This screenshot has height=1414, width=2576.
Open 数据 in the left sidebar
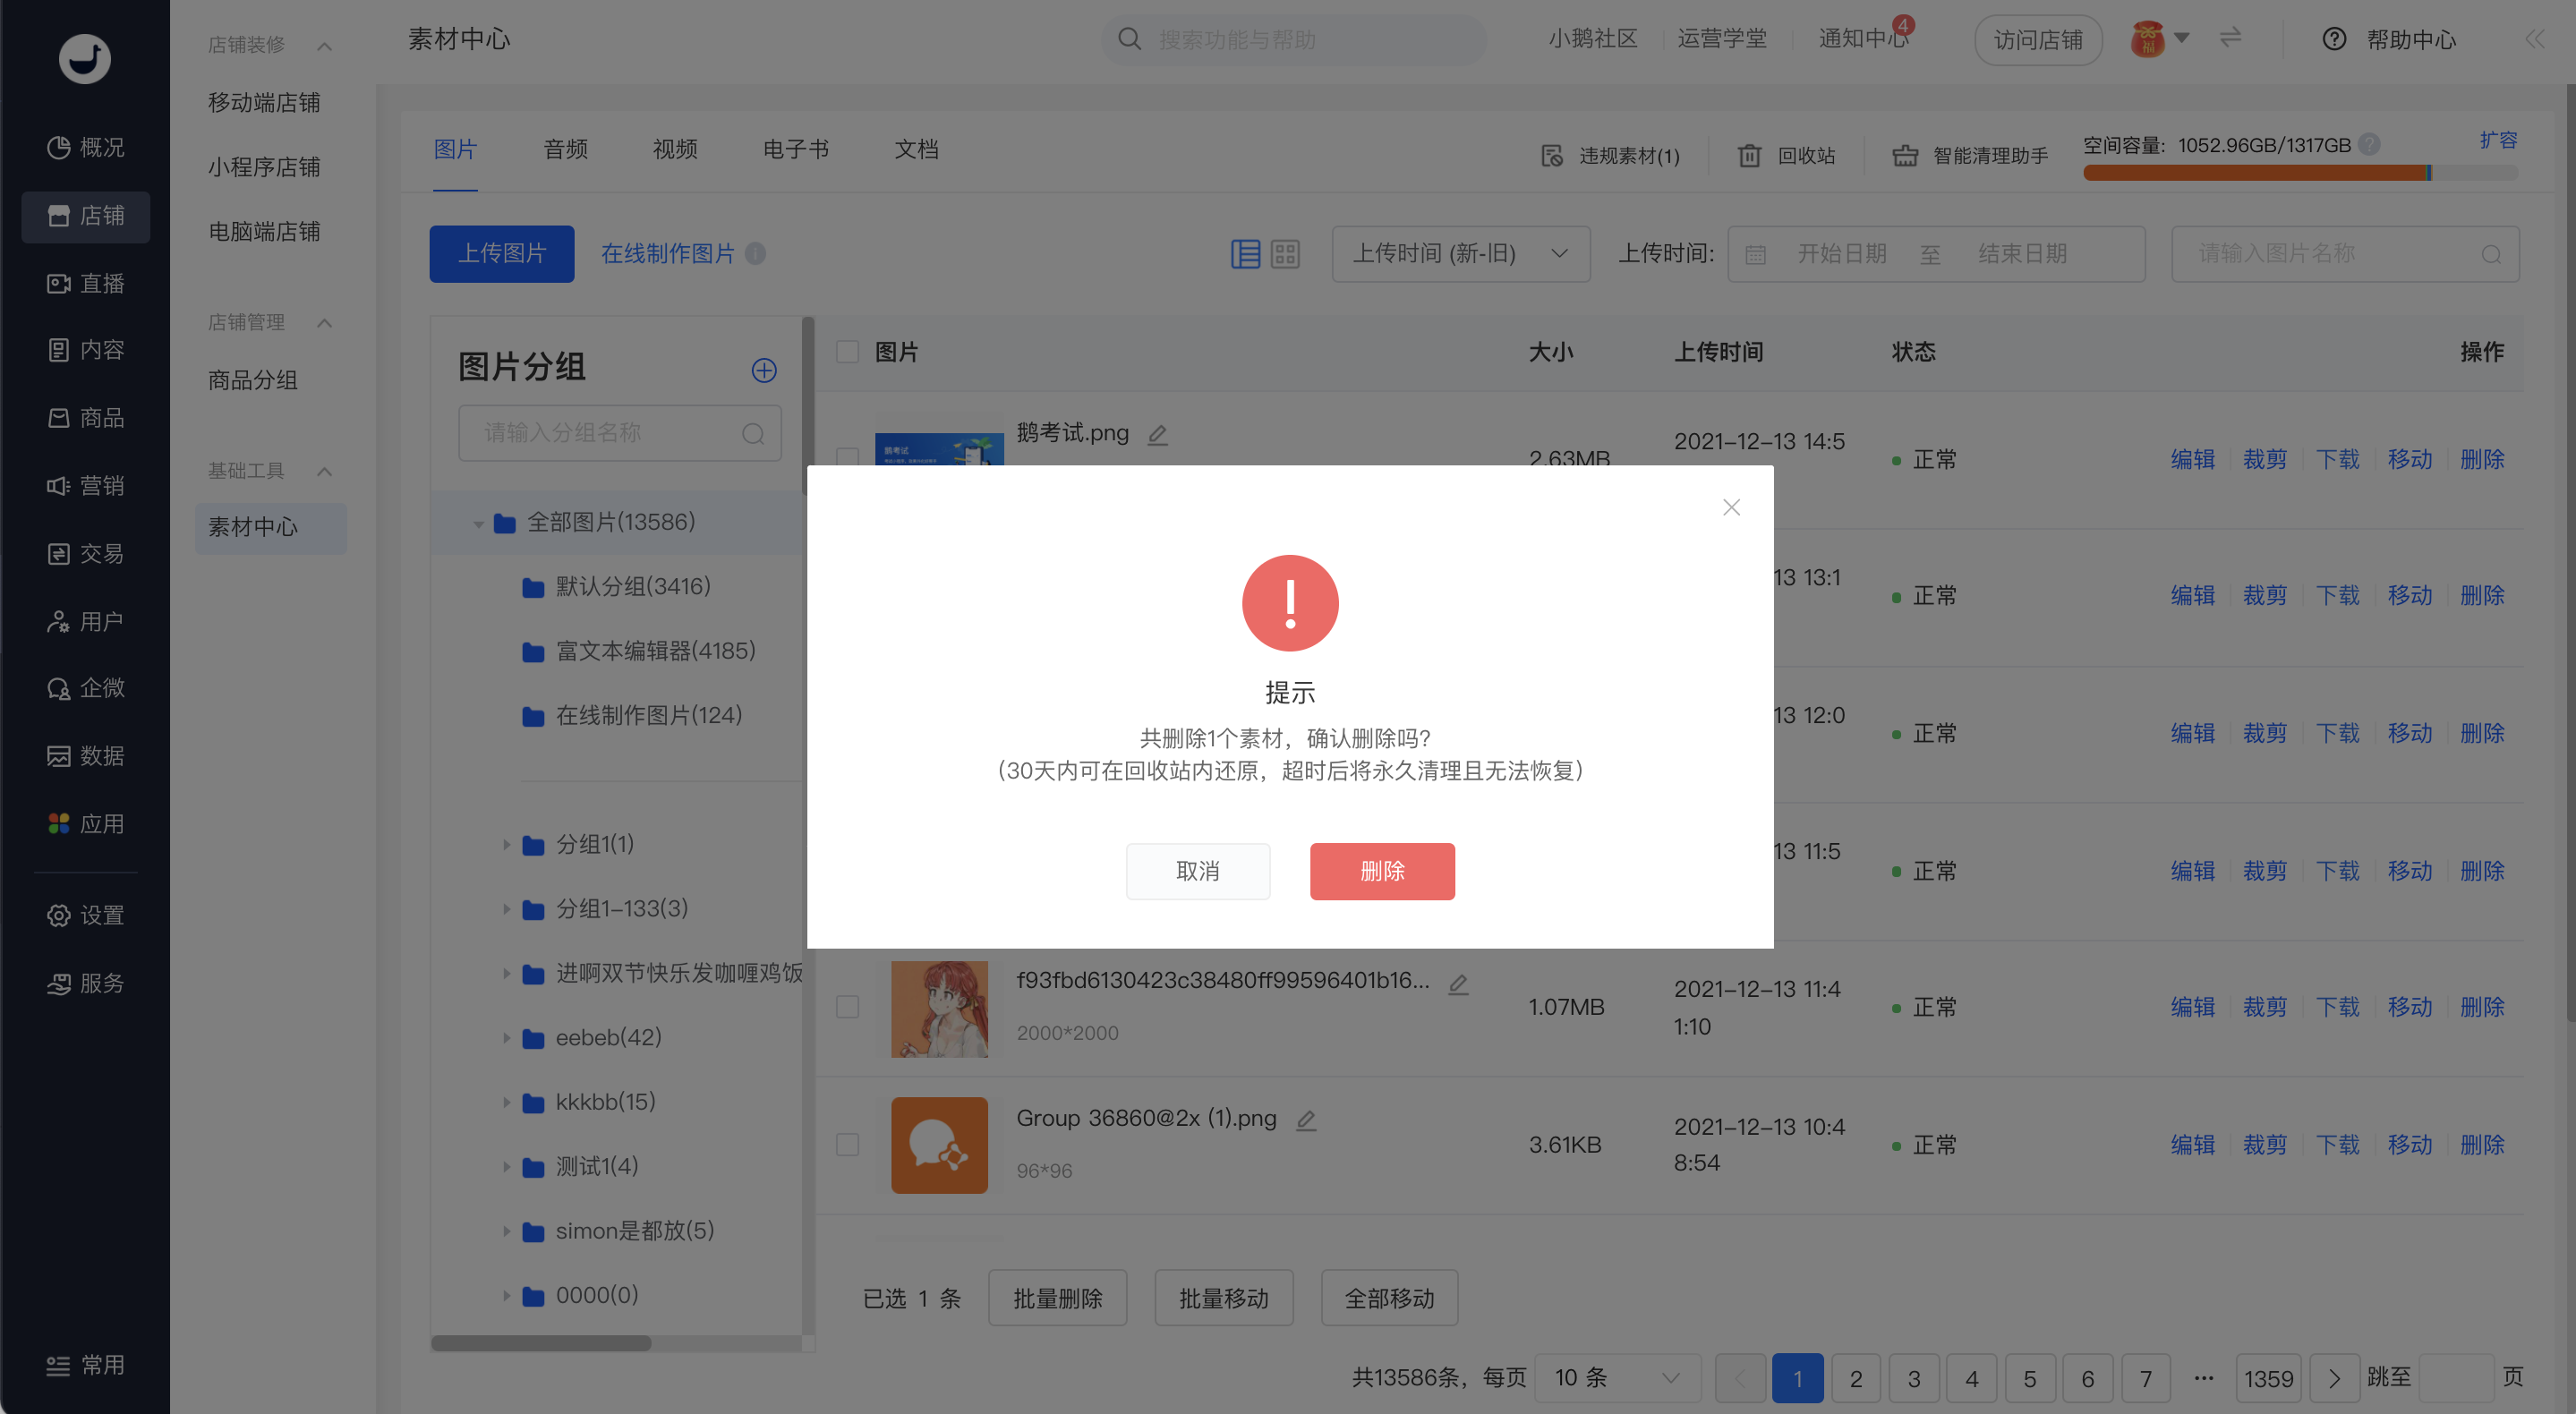tap(86, 756)
